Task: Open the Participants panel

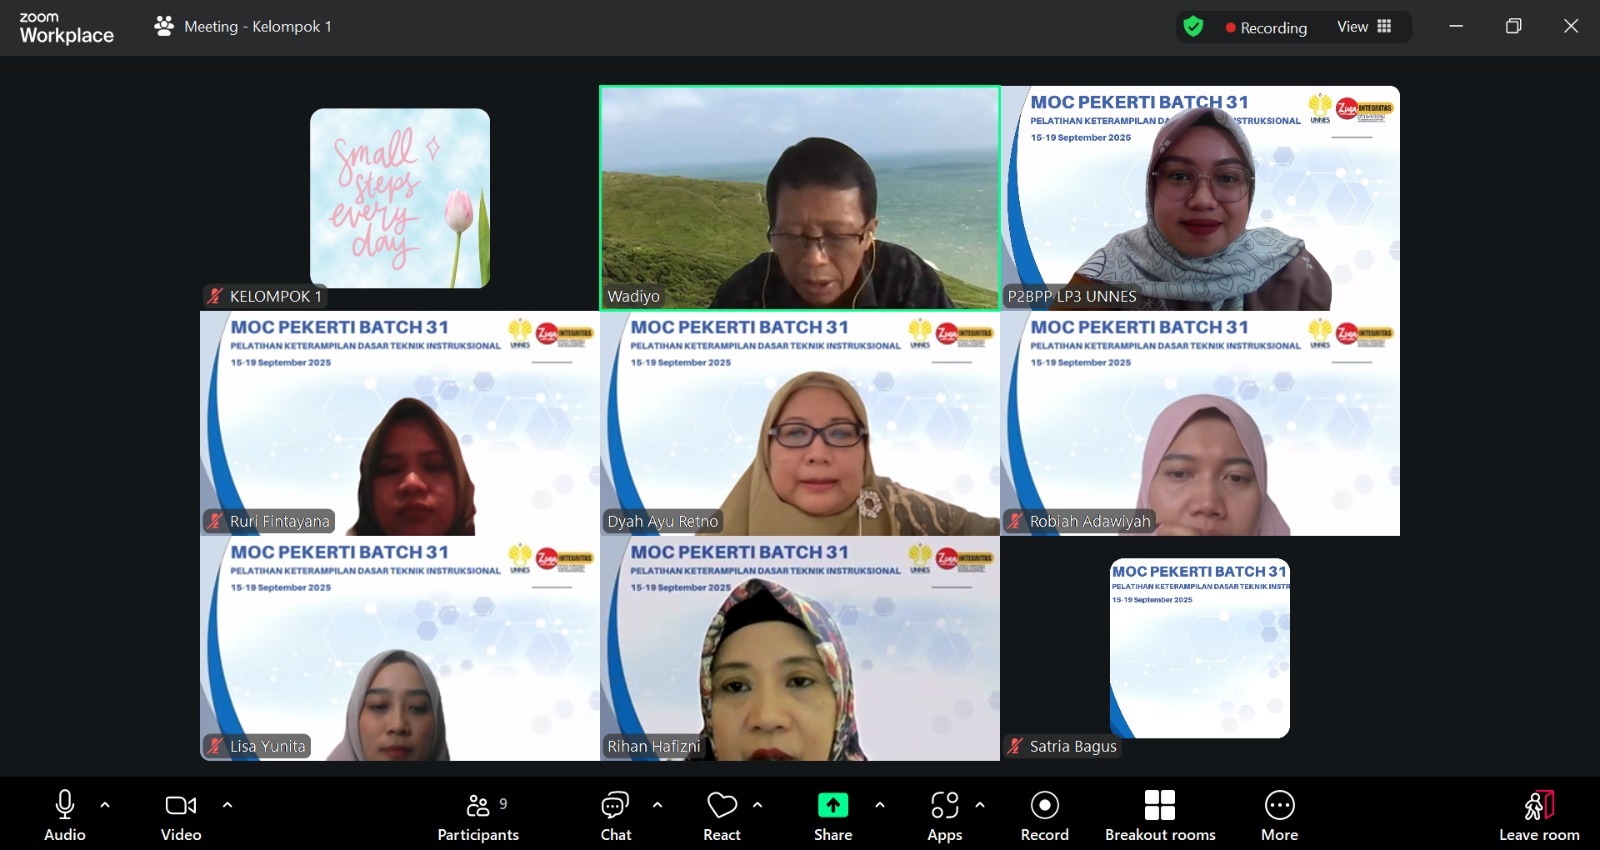Action: [x=478, y=816]
